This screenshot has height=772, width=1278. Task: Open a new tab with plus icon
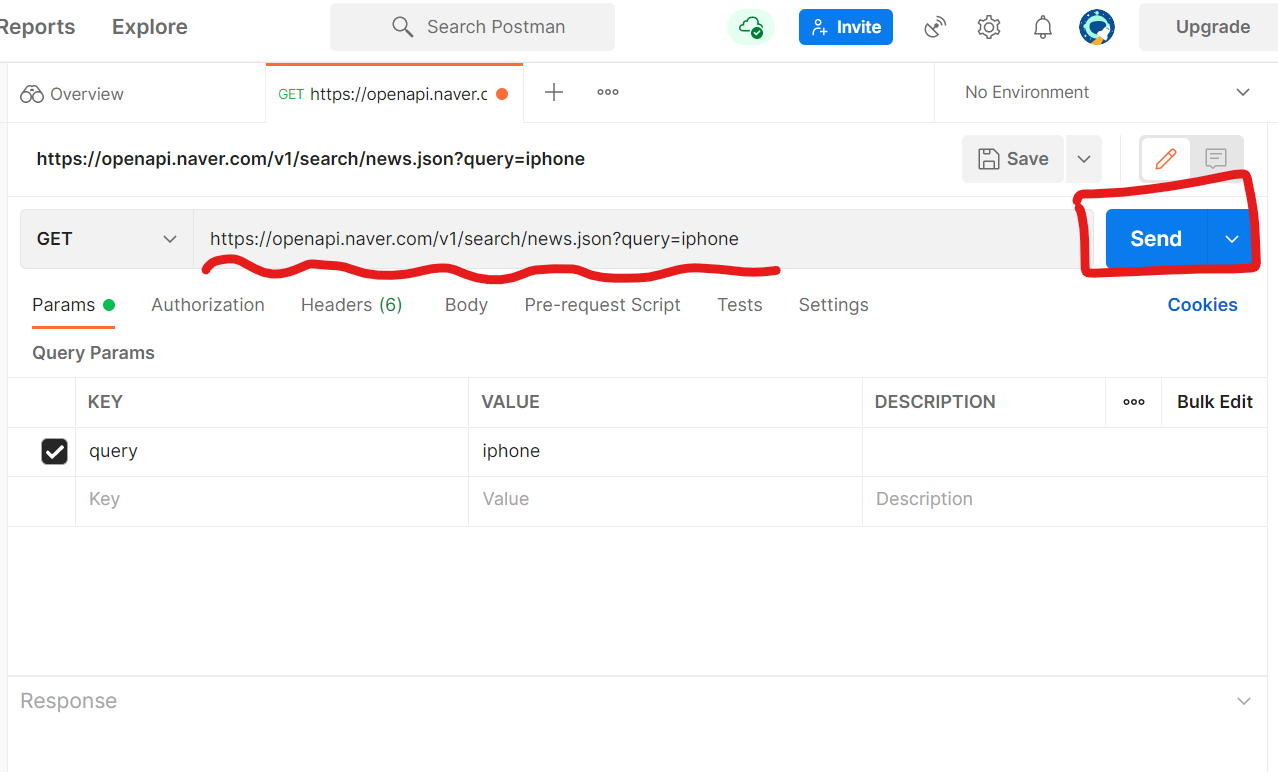(554, 93)
